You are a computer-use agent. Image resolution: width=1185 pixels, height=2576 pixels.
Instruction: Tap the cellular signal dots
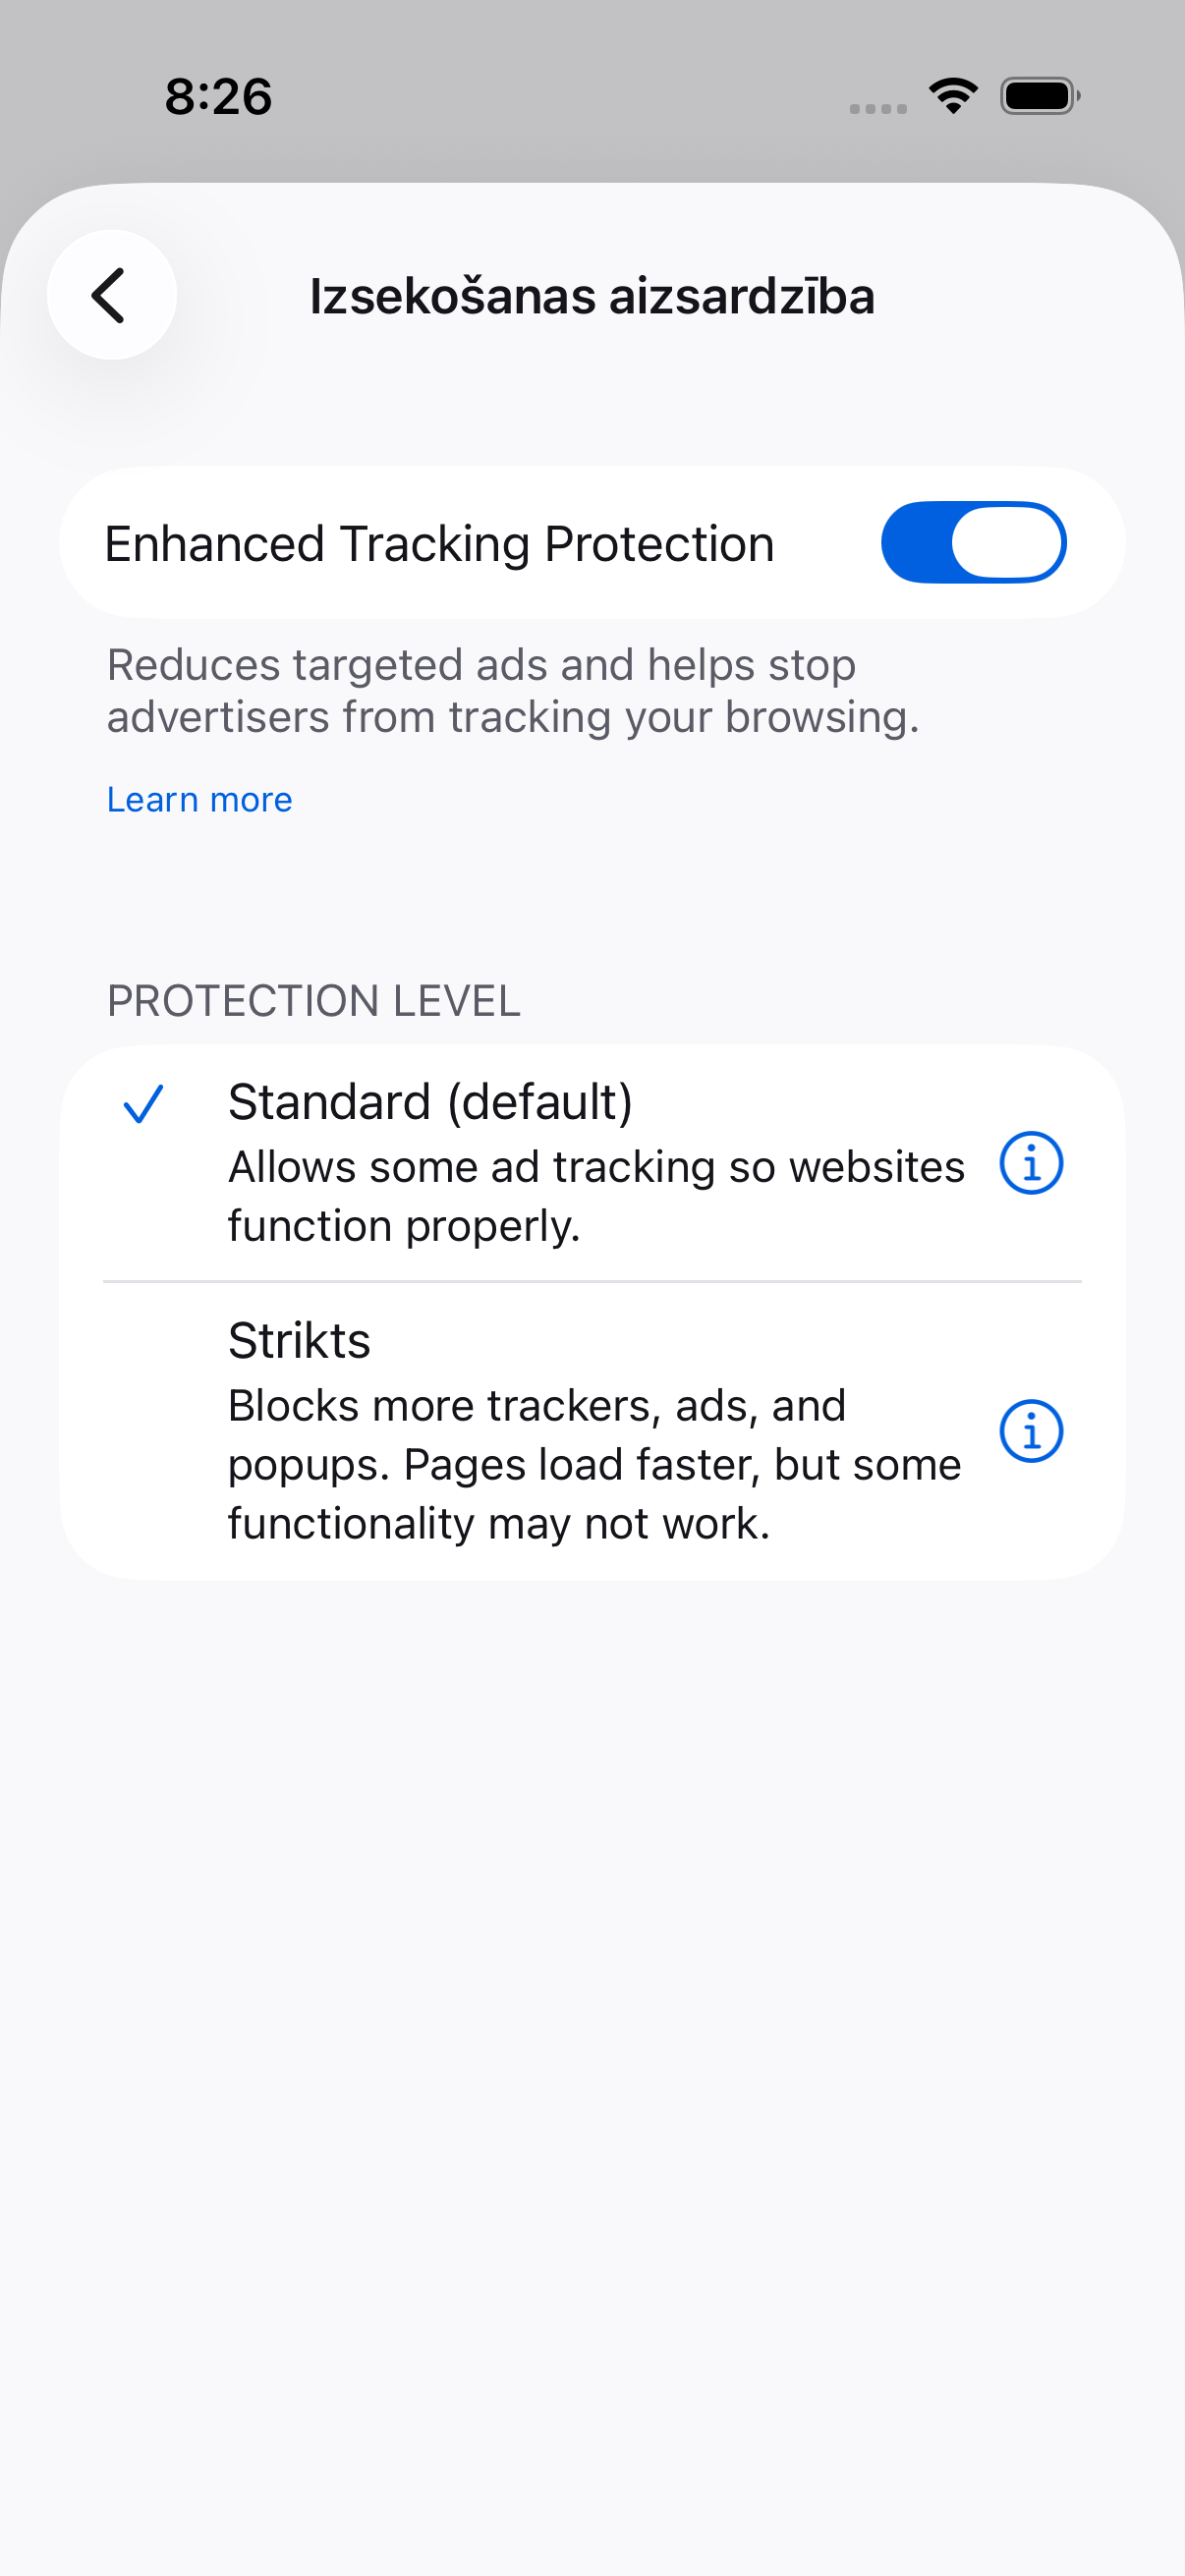pyautogui.click(x=878, y=108)
